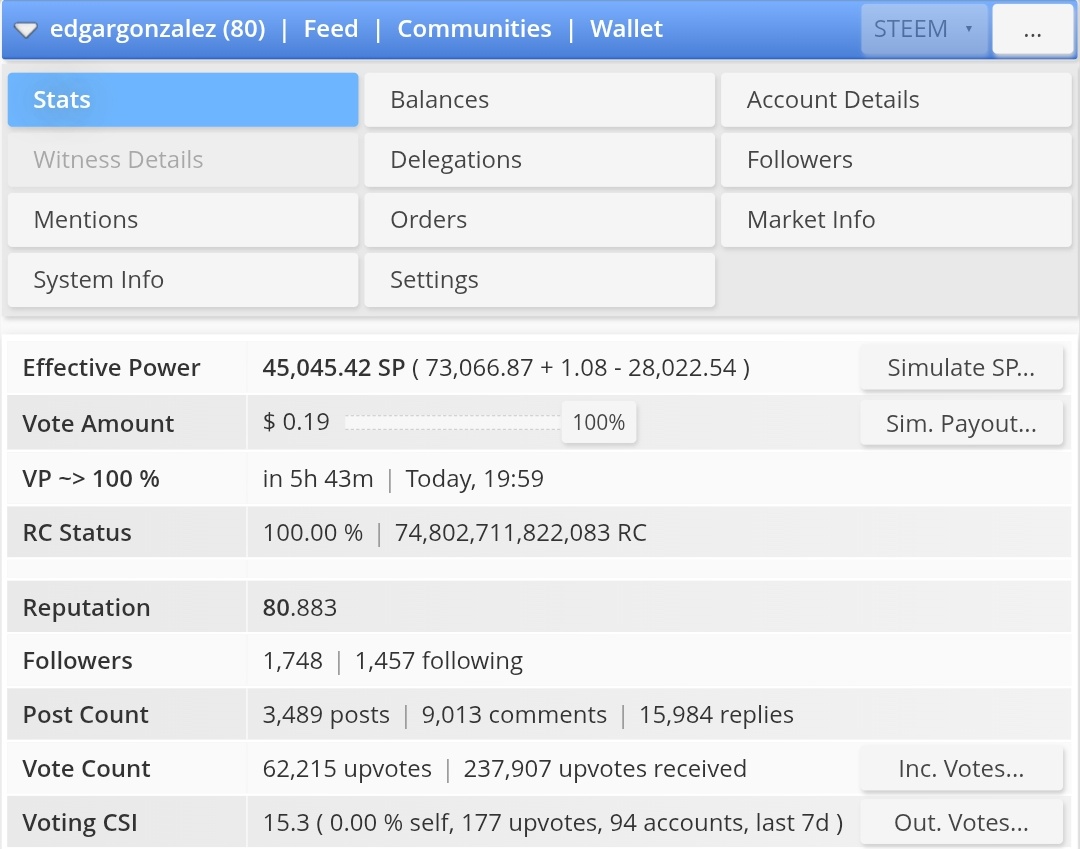Open the Account Details tab
This screenshot has height=849, width=1080.
click(x=895, y=100)
